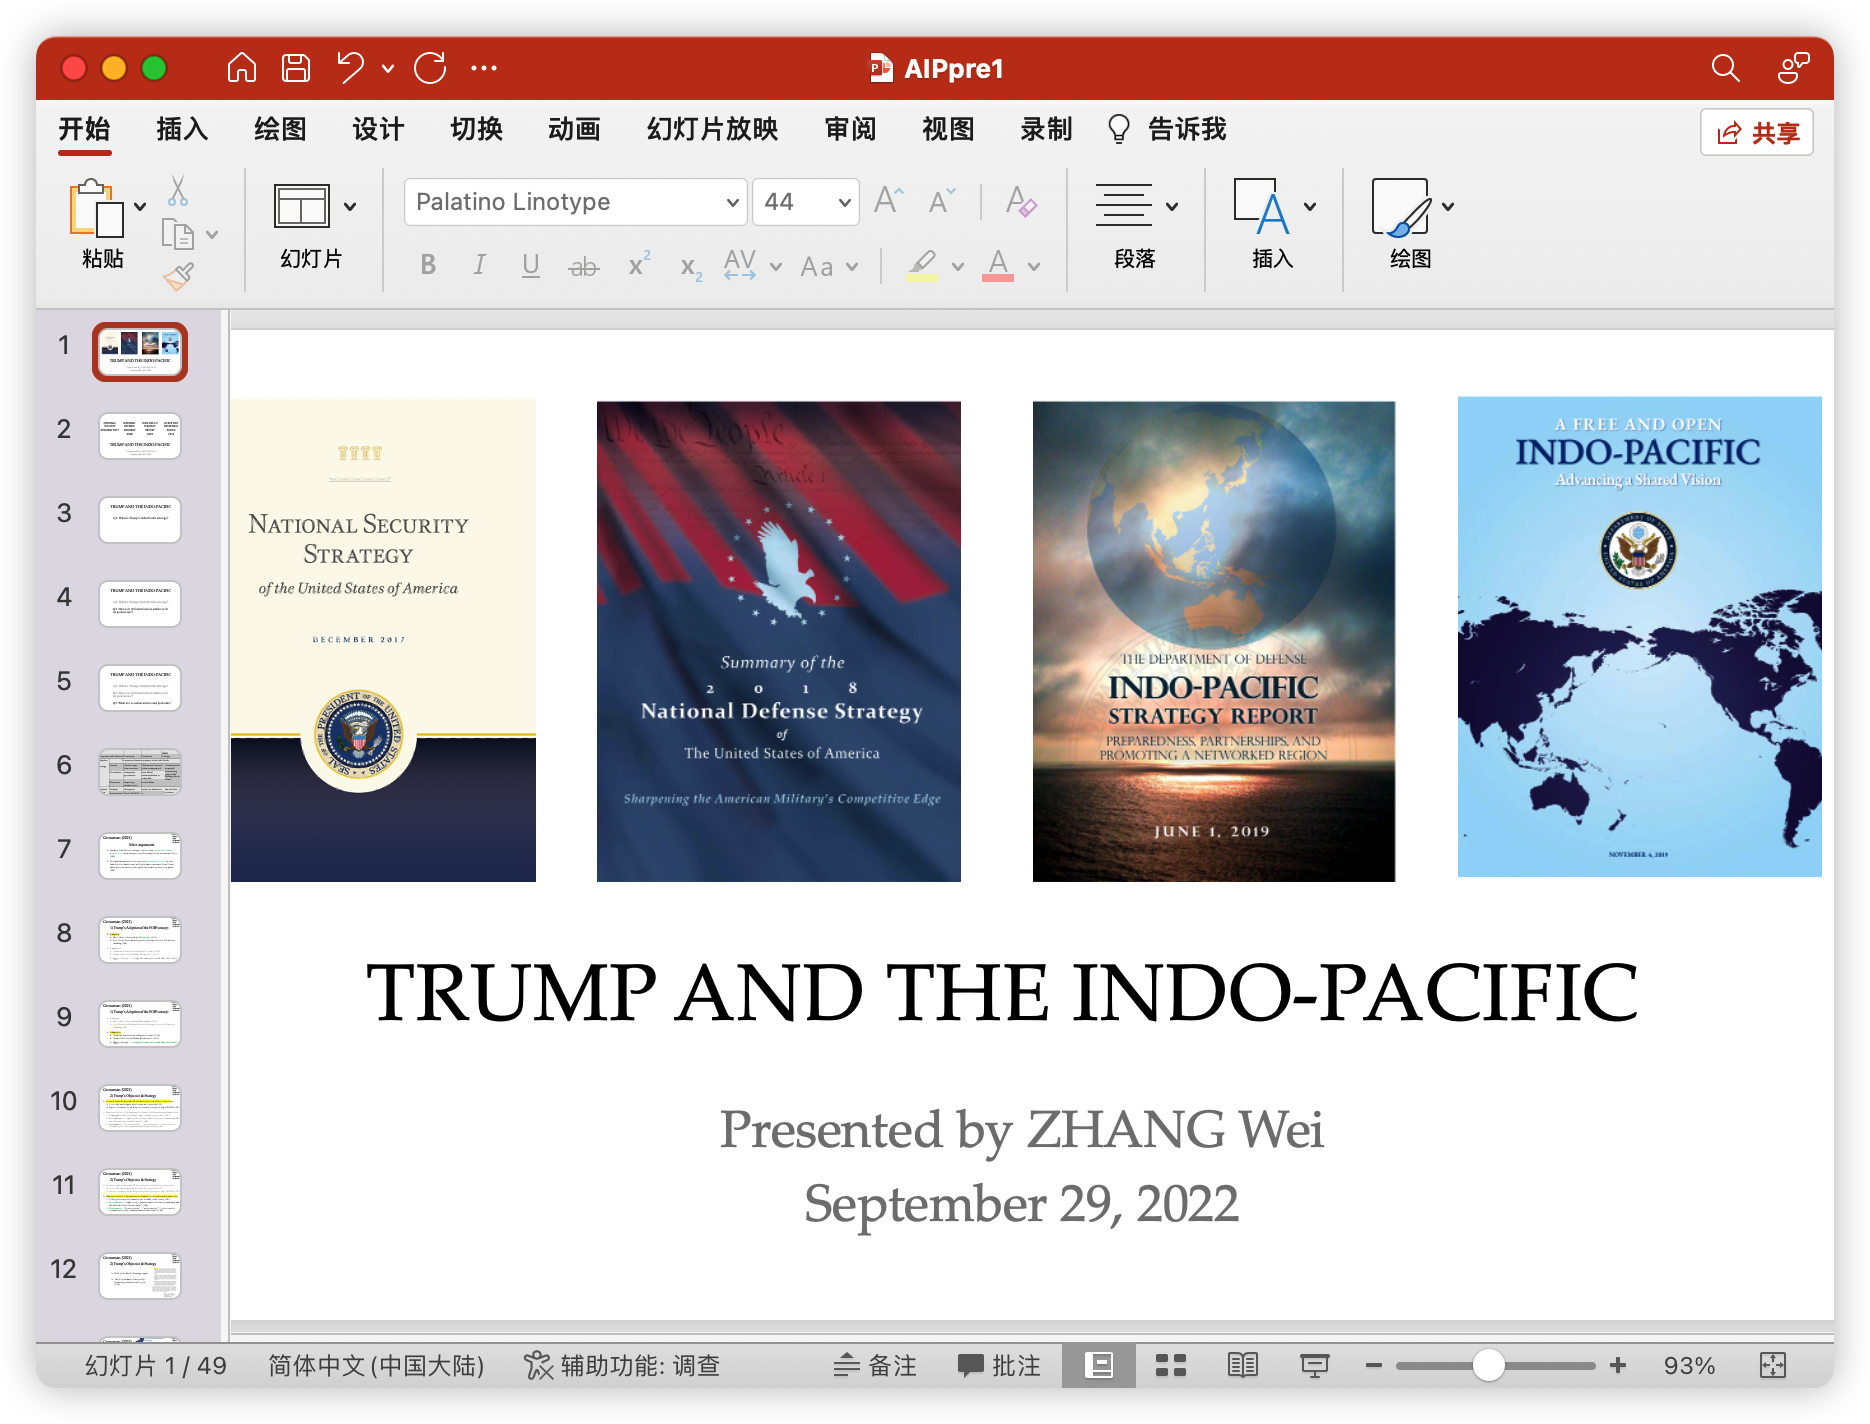Click the 93% zoom level
The image size is (1870, 1424).
pyautogui.click(x=1689, y=1365)
